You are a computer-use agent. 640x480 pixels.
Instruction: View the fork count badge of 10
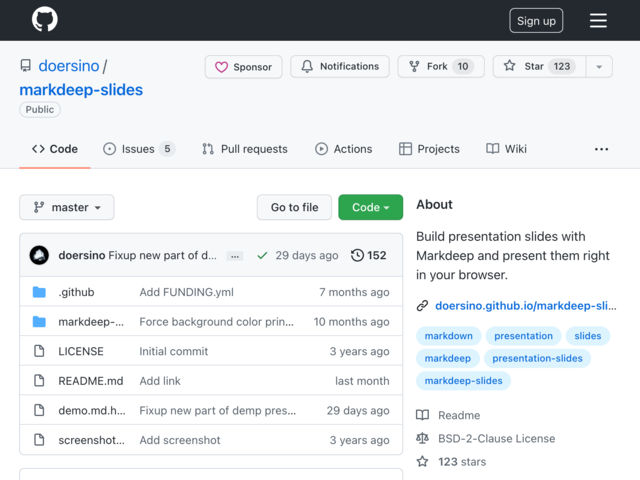[x=462, y=66]
